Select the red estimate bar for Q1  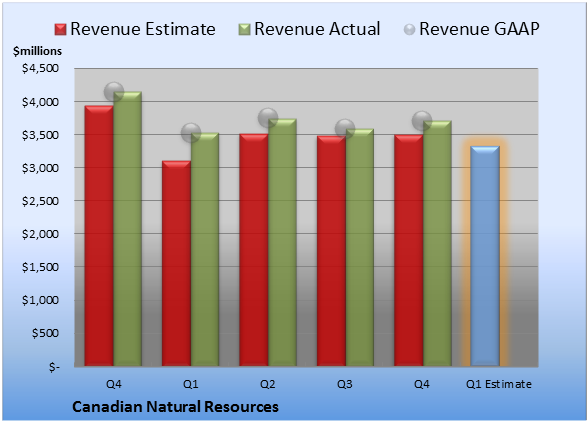(x=176, y=263)
